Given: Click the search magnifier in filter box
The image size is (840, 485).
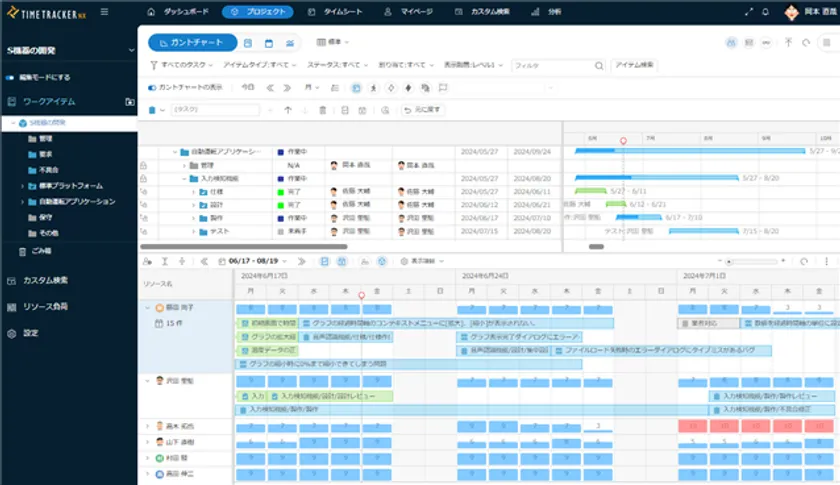Looking at the screenshot, I should [x=599, y=65].
